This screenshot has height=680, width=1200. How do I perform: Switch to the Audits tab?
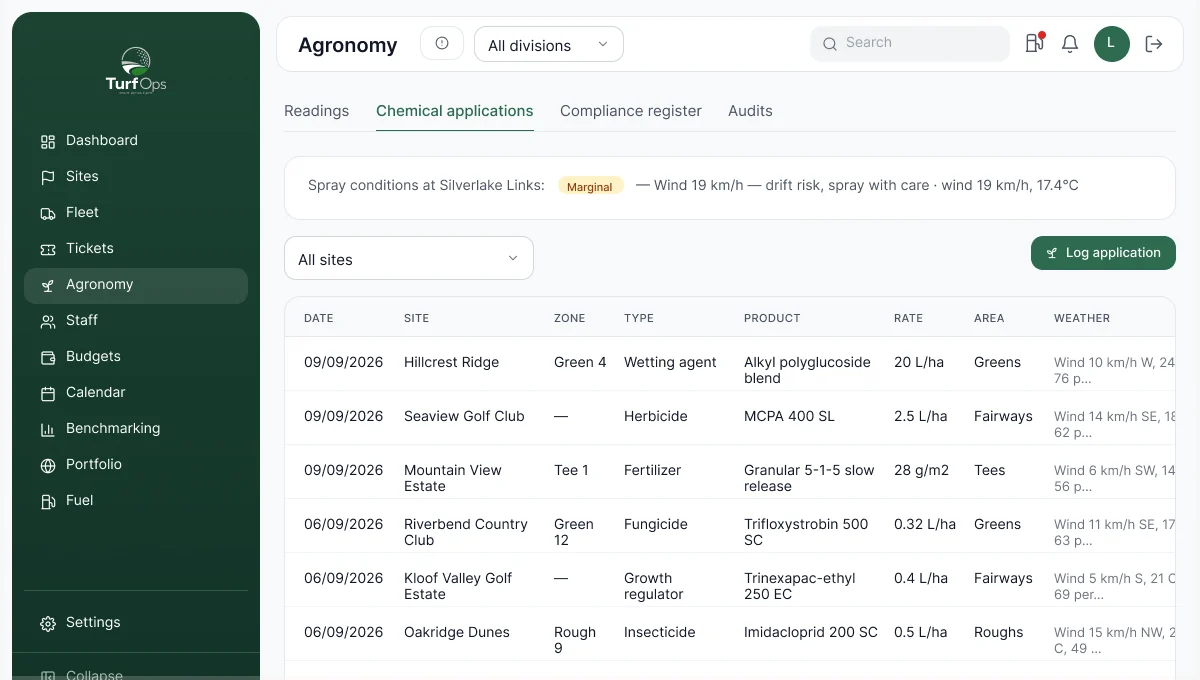coord(750,111)
